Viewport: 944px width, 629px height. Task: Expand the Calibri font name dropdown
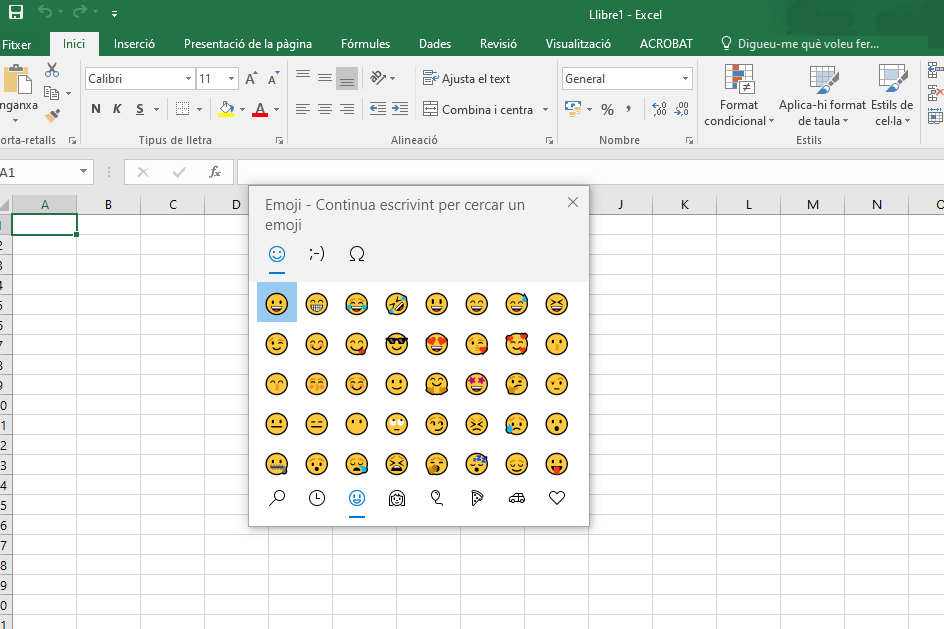pyautogui.click(x=188, y=78)
